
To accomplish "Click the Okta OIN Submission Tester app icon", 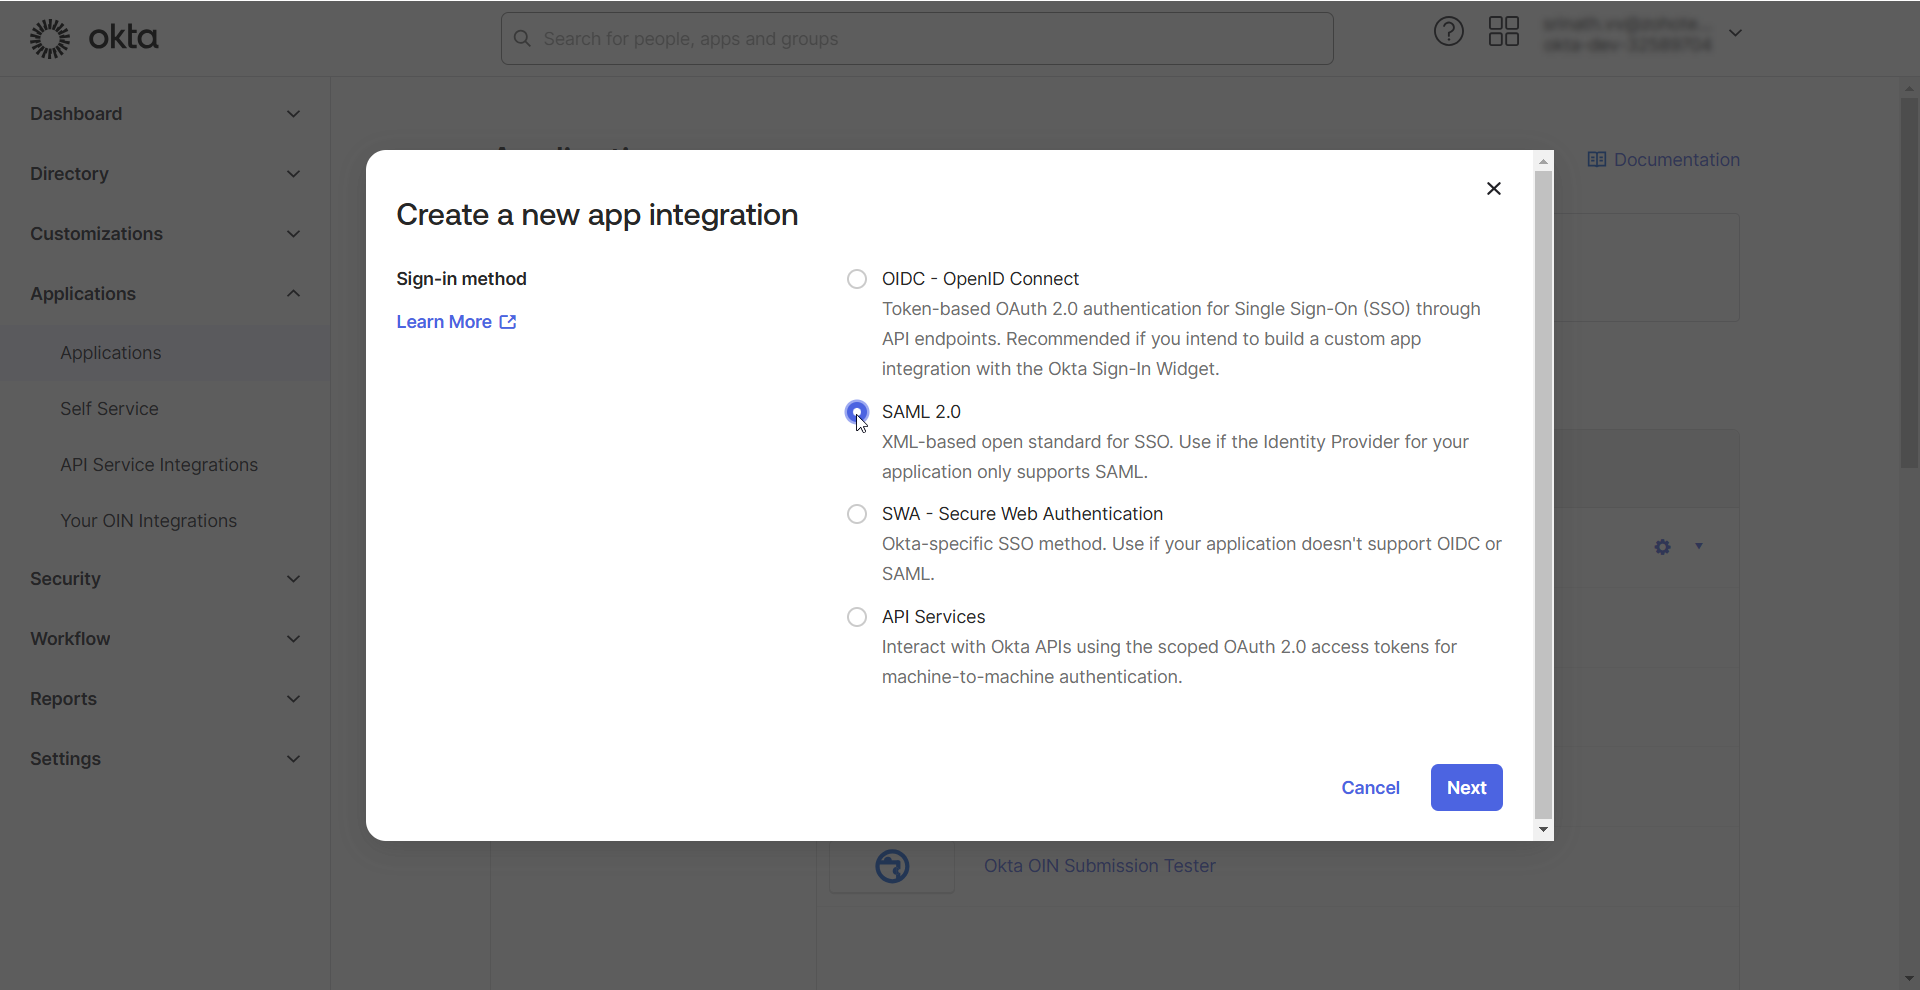I will click(x=891, y=866).
